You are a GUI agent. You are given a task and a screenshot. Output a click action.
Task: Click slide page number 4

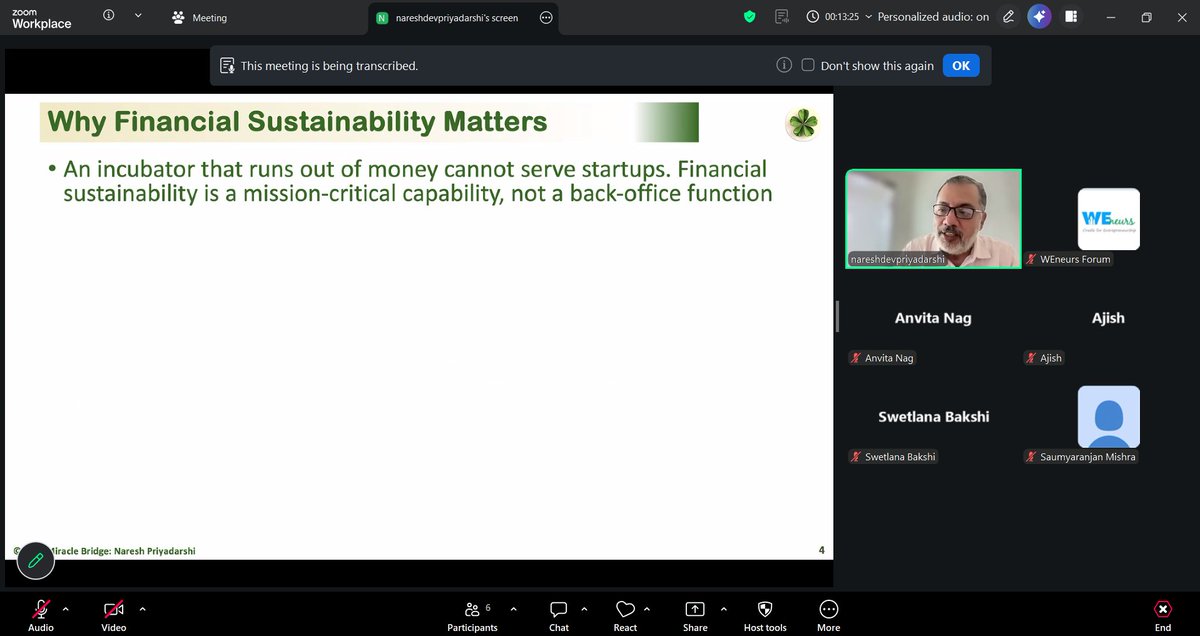821,550
